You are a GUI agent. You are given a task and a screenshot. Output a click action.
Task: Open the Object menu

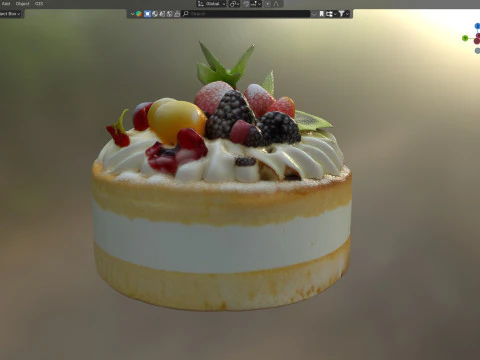click(x=22, y=4)
